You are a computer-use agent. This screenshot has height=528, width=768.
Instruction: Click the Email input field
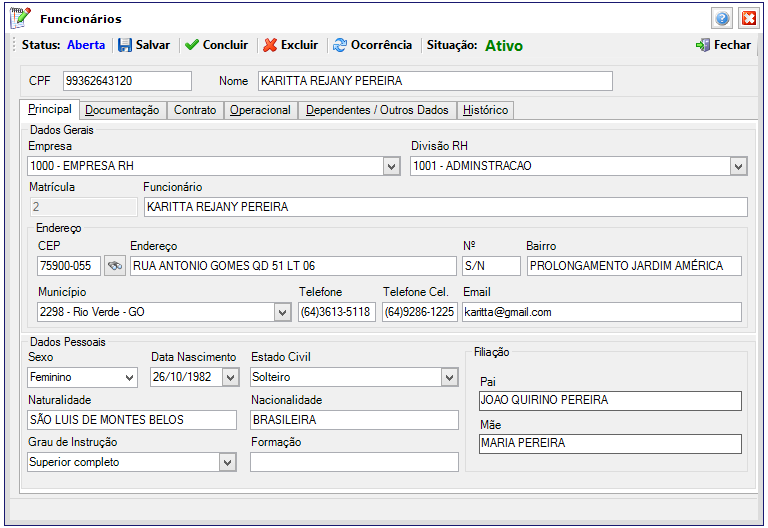pyautogui.click(x=601, y=312)
